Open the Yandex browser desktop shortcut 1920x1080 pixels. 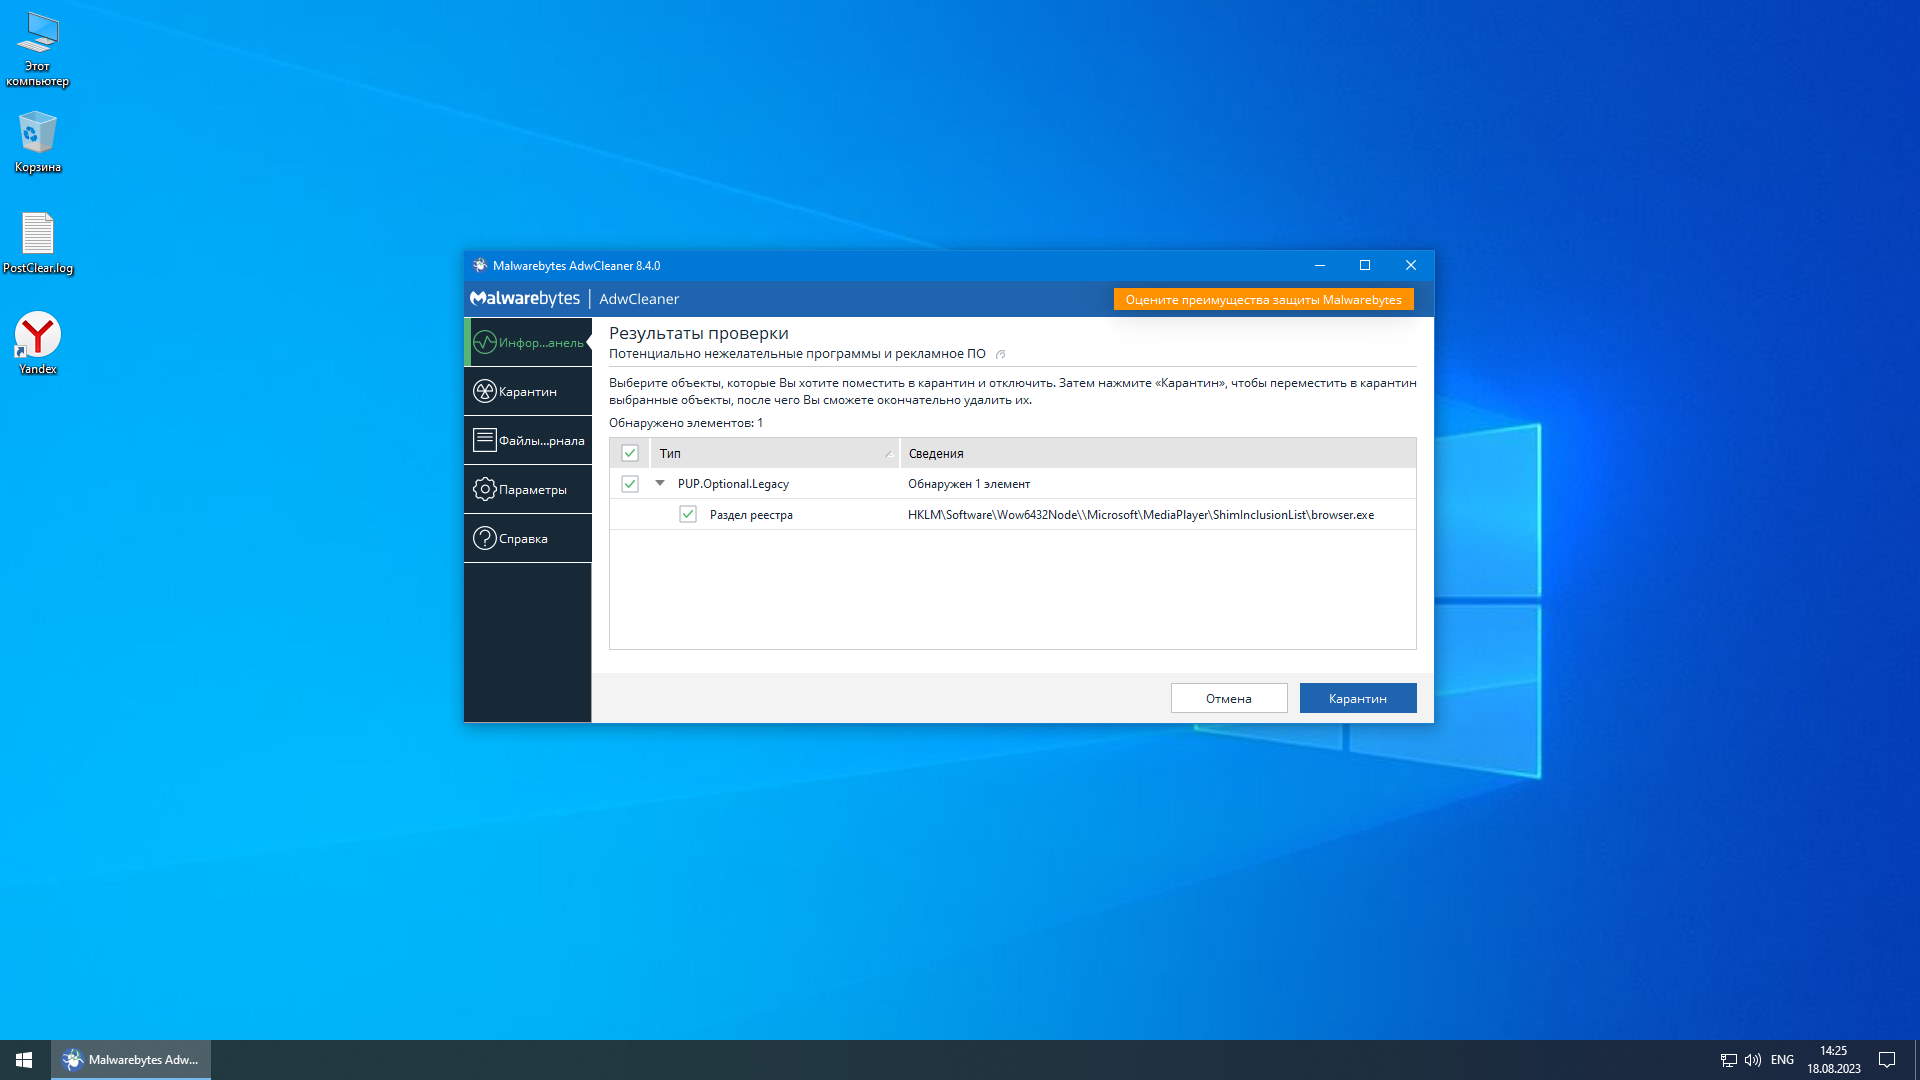click(x=38, y=342)
